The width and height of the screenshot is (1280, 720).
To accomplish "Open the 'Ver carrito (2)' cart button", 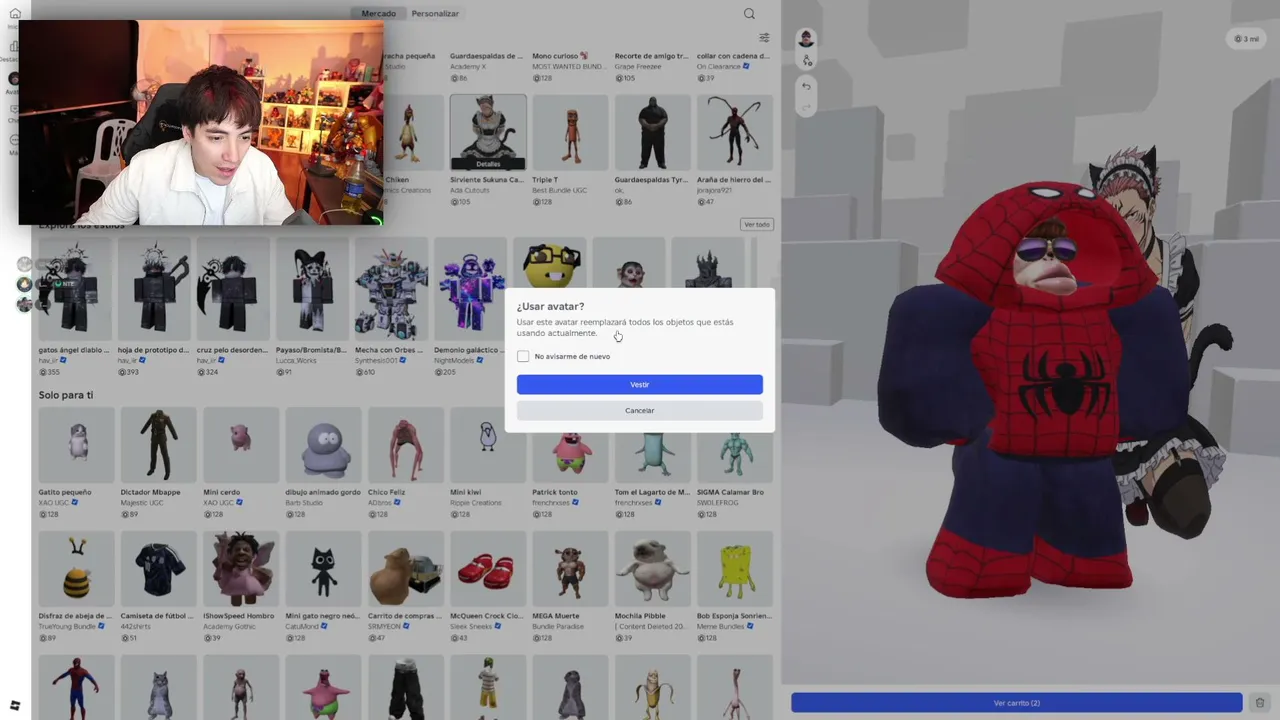I will pyautogui.click(x=1016, y=703).
